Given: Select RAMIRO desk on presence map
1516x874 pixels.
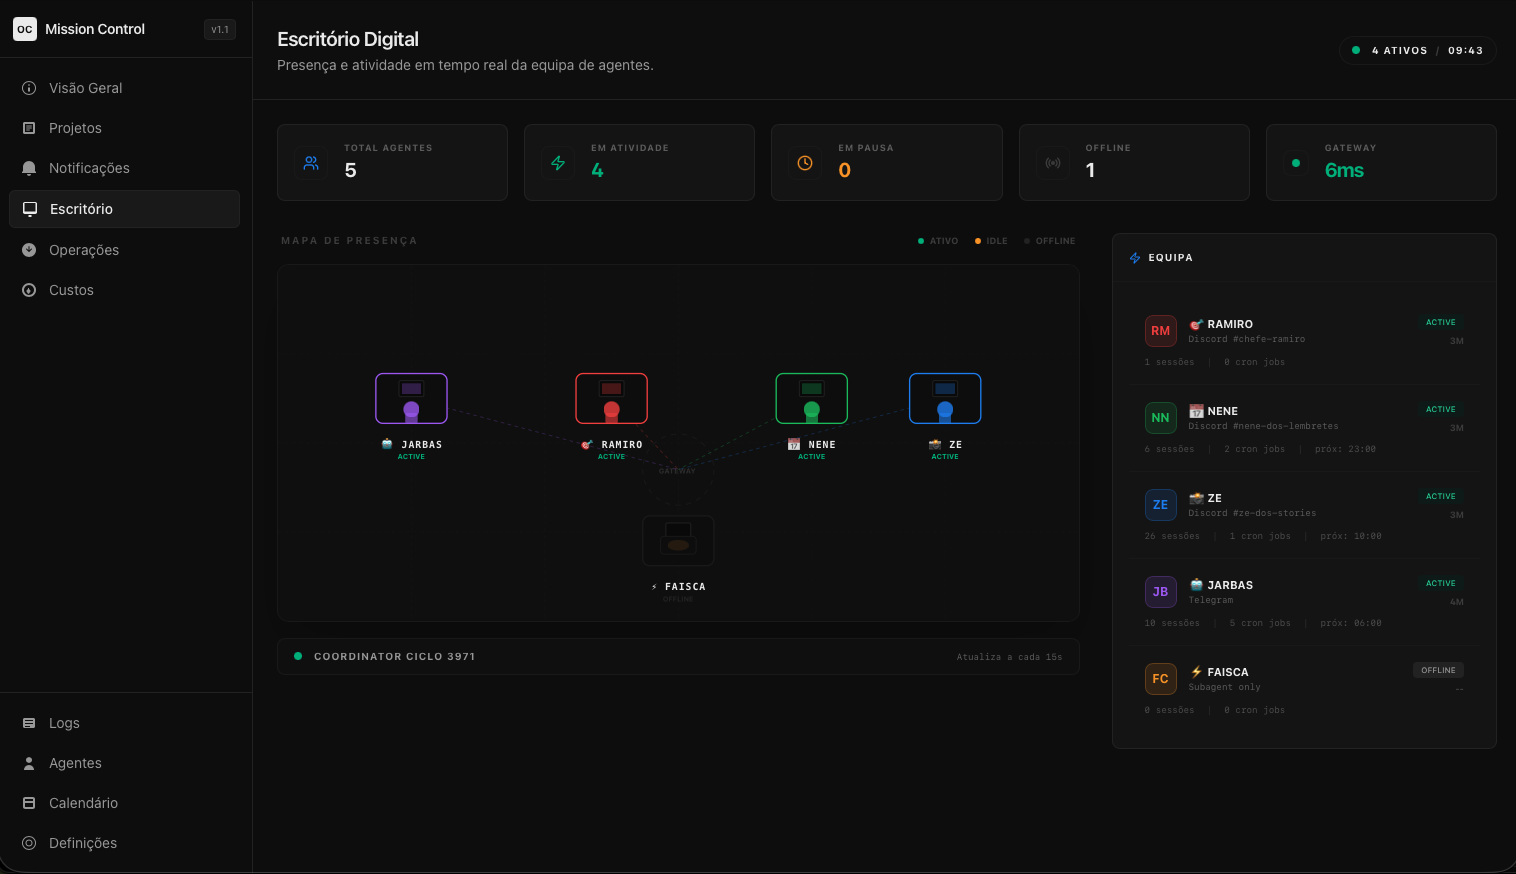Looking at the screenshot, I should 611,399.
